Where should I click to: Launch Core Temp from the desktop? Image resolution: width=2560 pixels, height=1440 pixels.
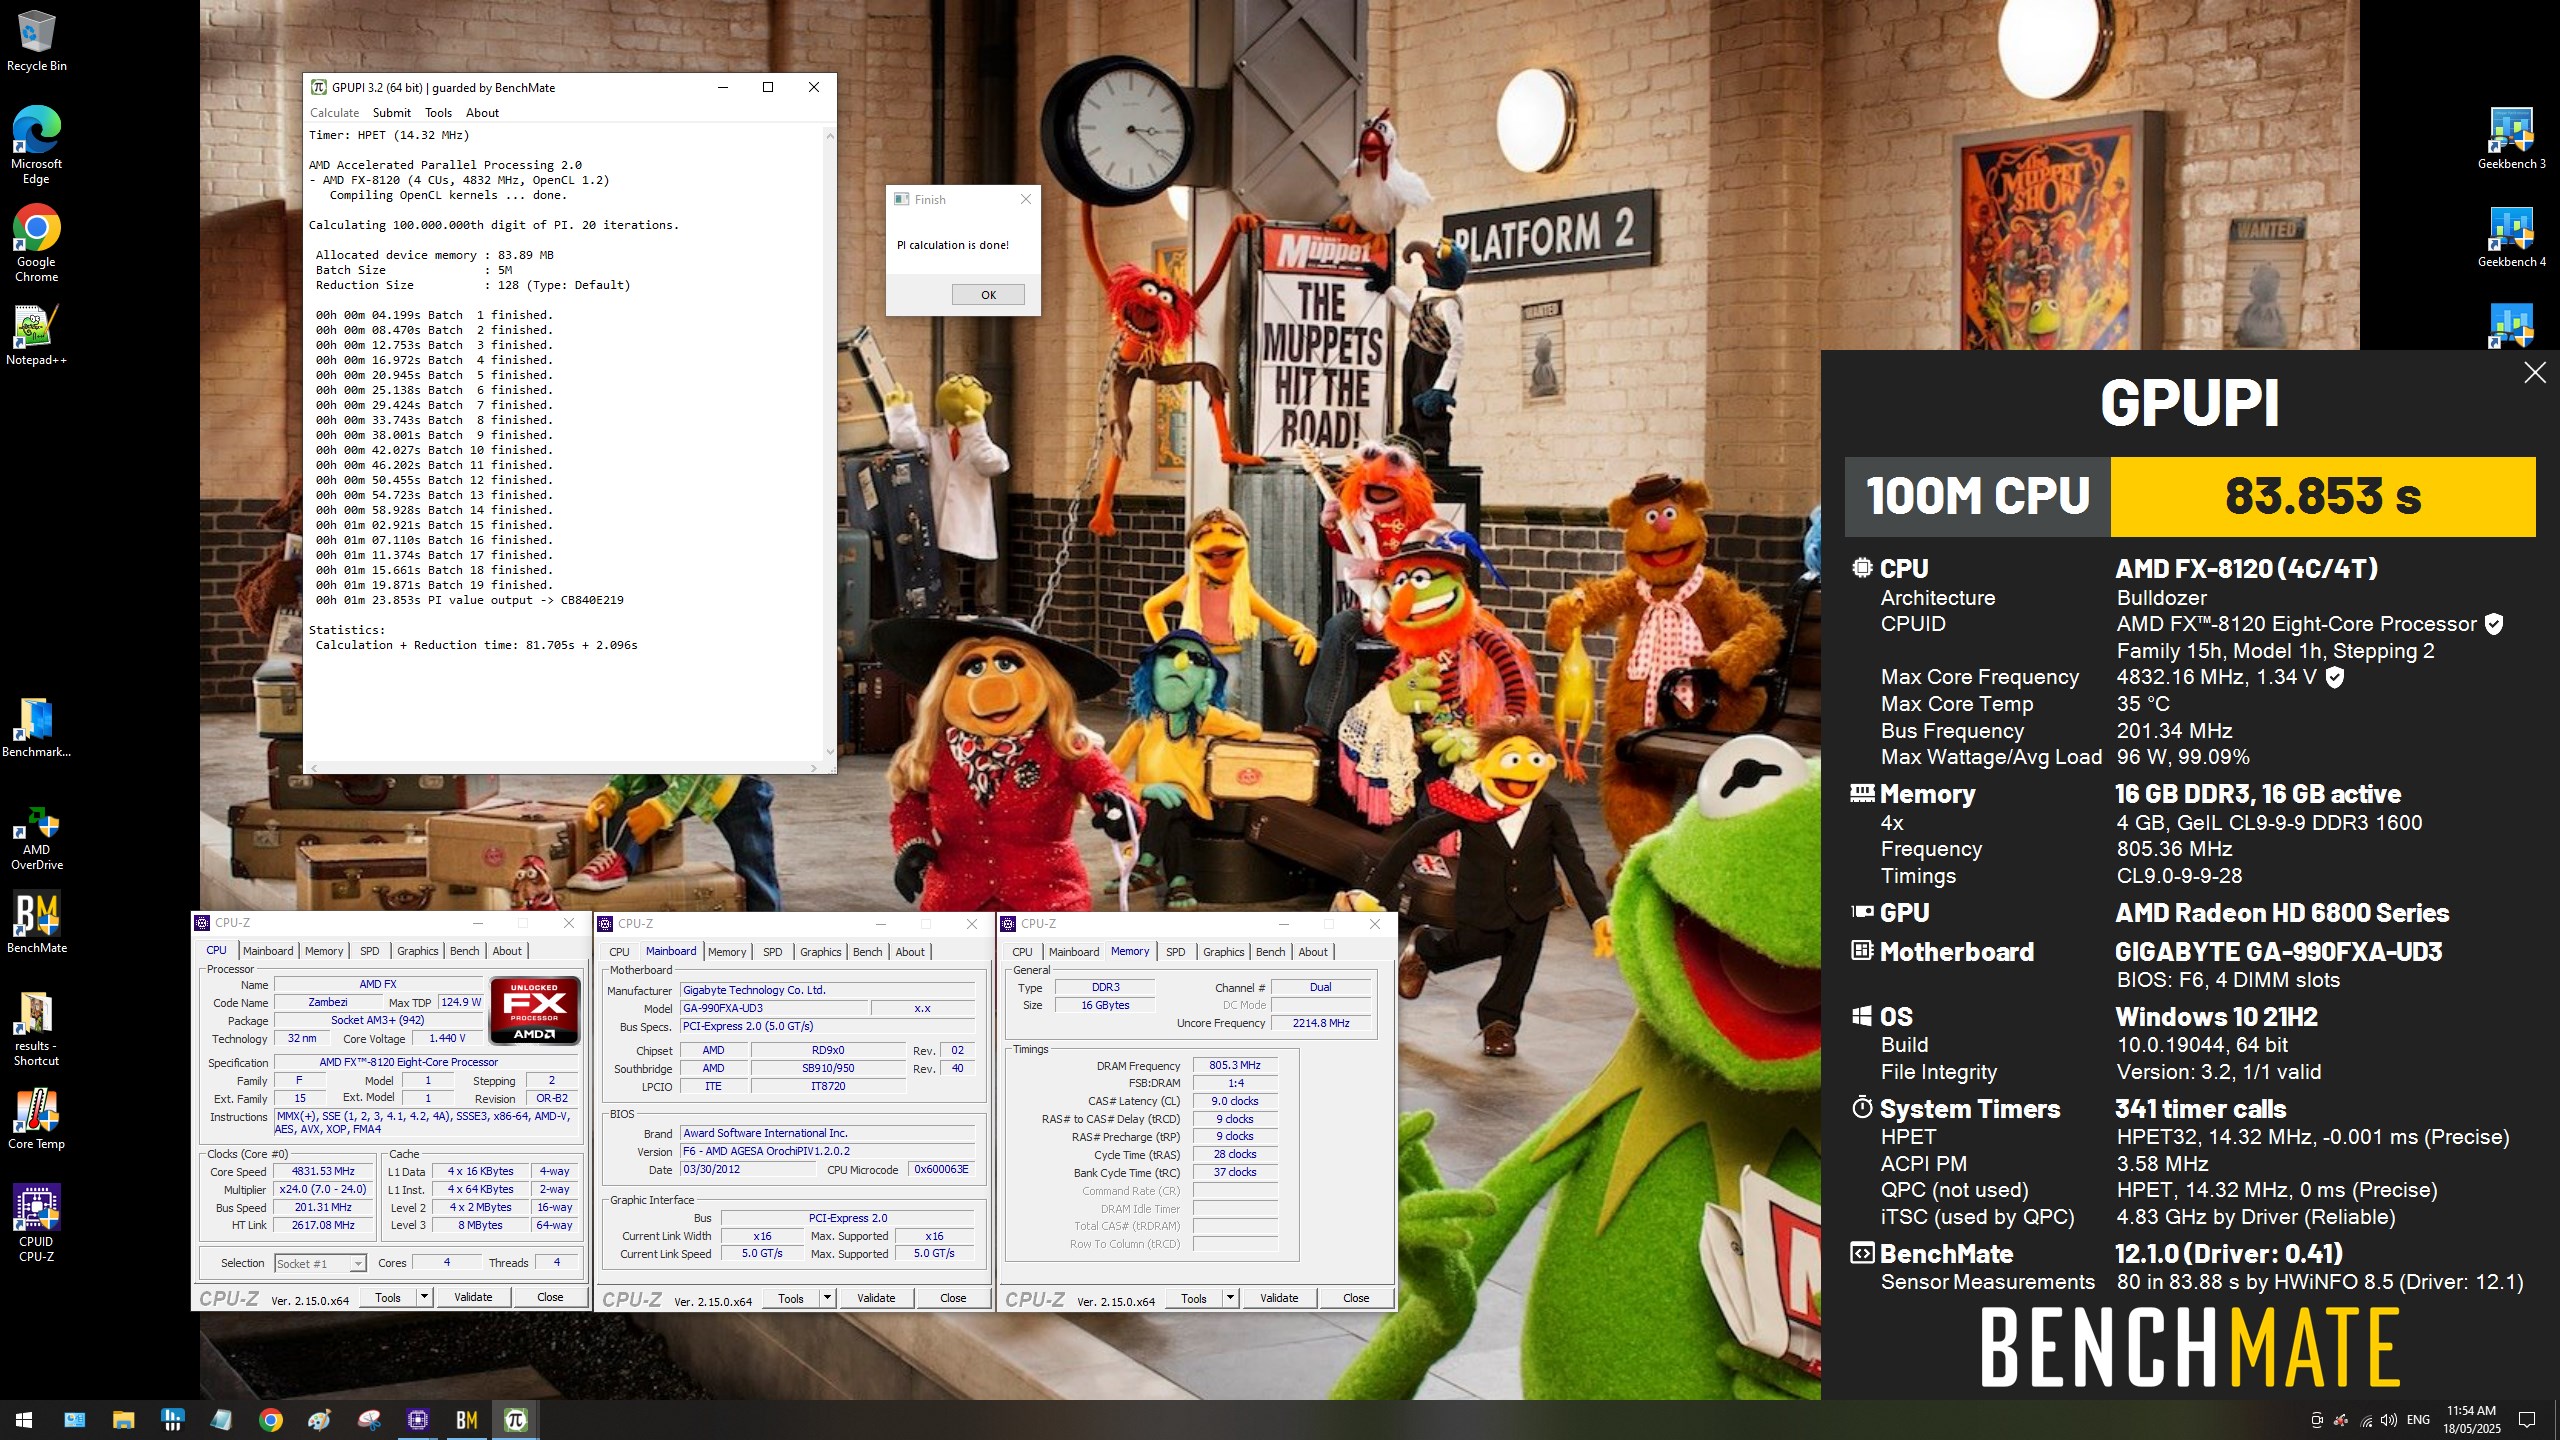pos(36,1119)
